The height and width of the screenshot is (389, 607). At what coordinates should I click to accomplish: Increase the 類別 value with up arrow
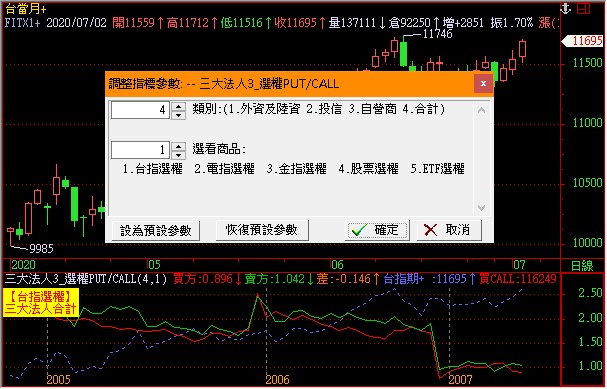[178, 106]
